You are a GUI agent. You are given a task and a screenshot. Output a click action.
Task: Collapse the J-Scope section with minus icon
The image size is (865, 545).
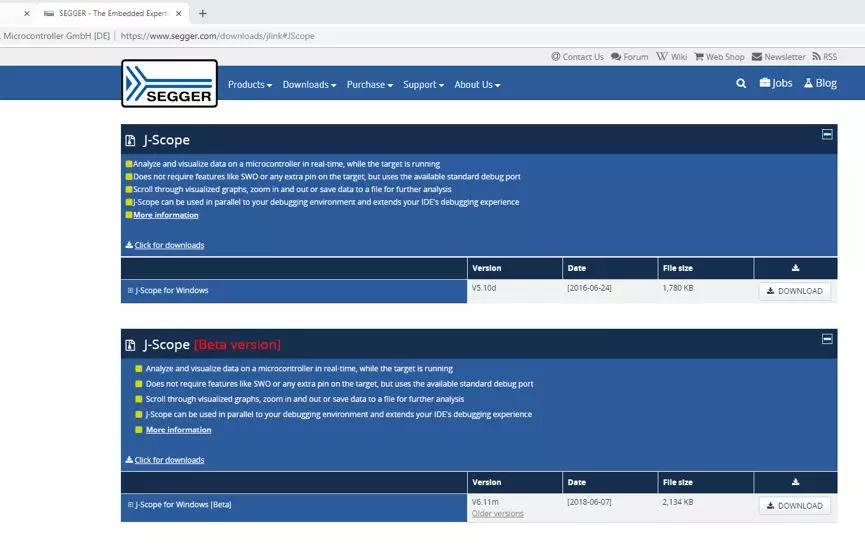point(827,134)
